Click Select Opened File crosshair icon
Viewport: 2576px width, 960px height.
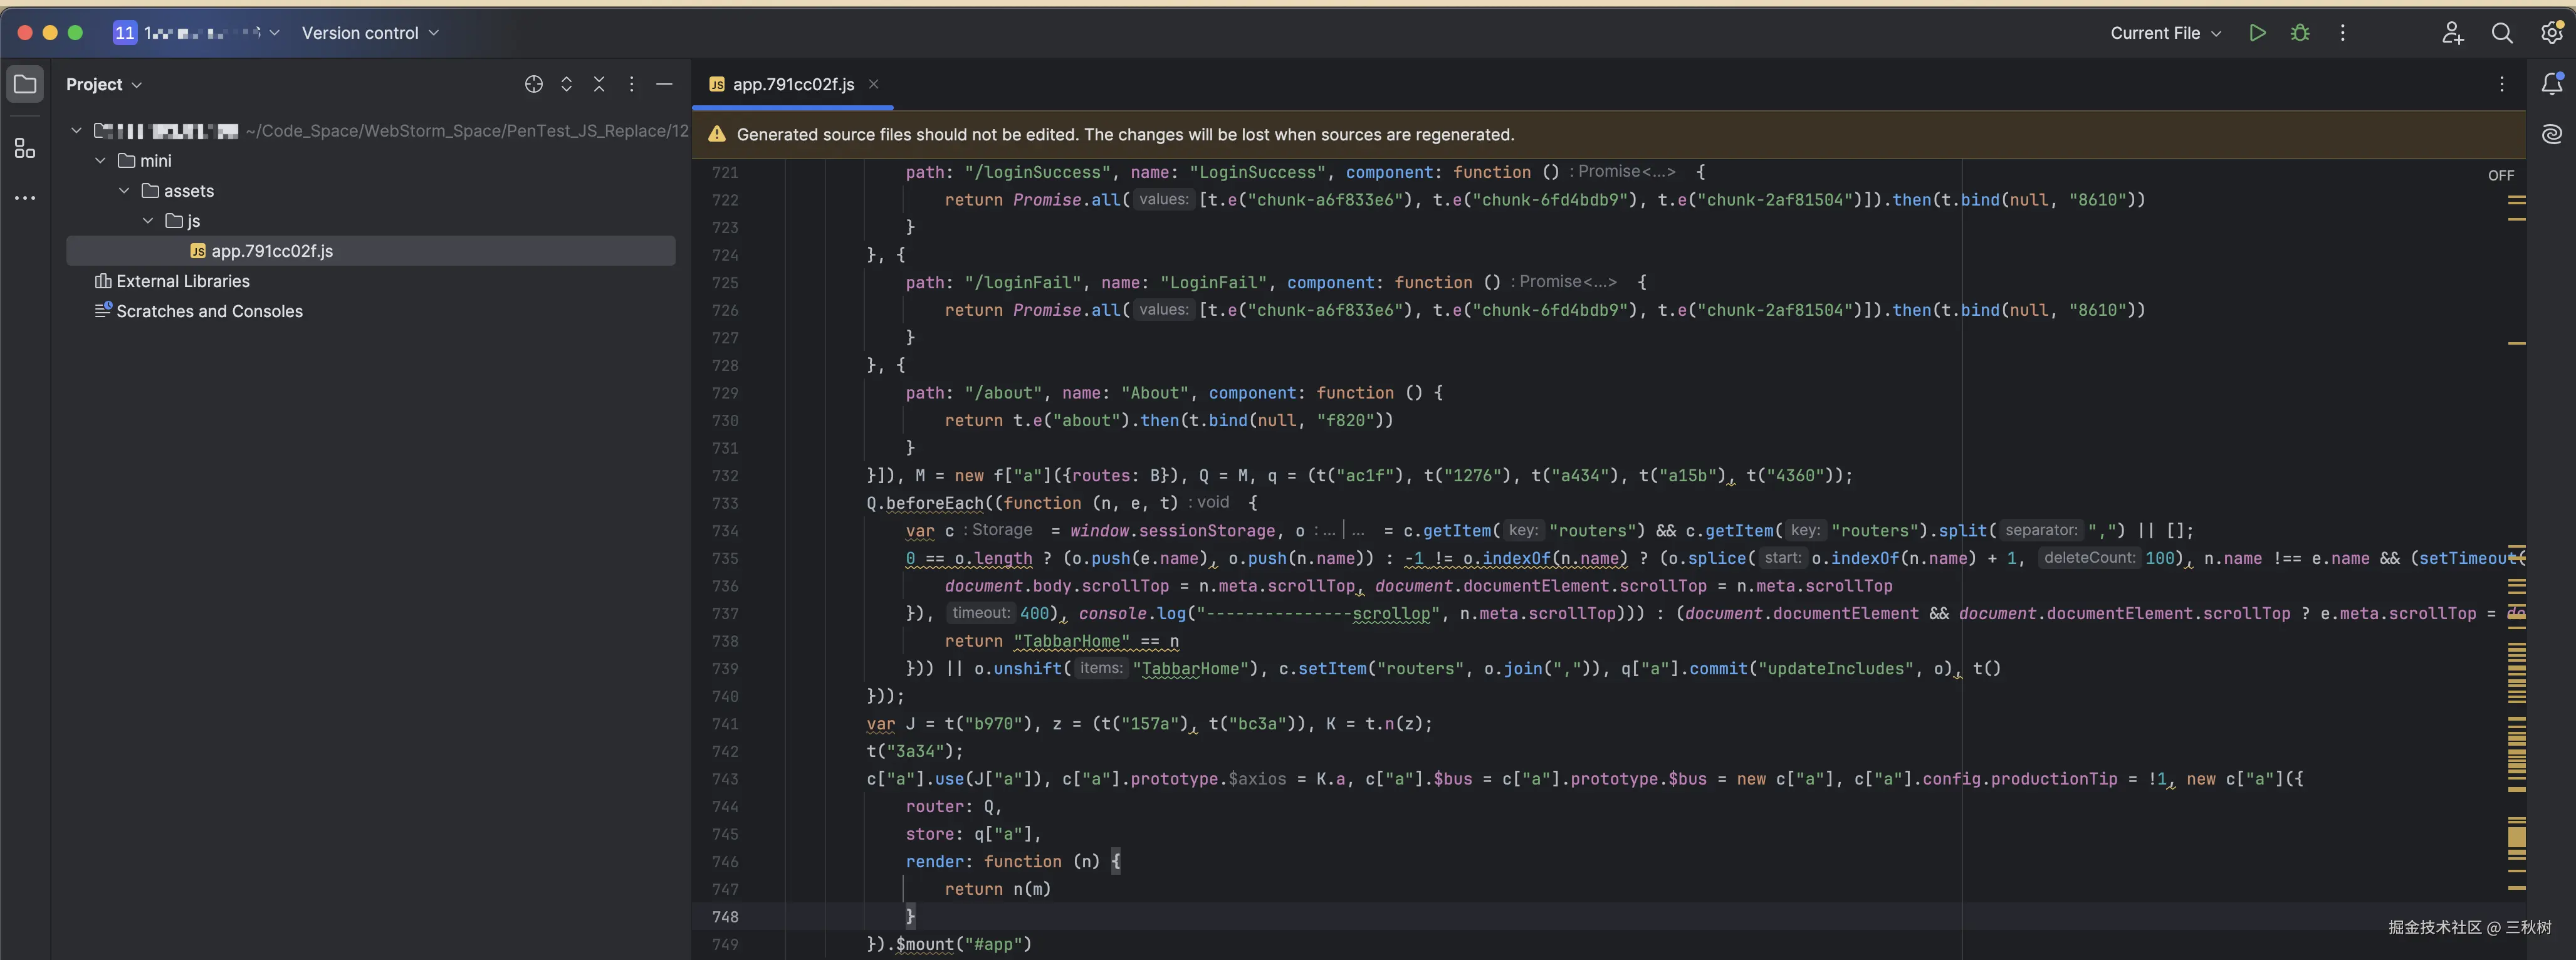click(x=534, y=84)
